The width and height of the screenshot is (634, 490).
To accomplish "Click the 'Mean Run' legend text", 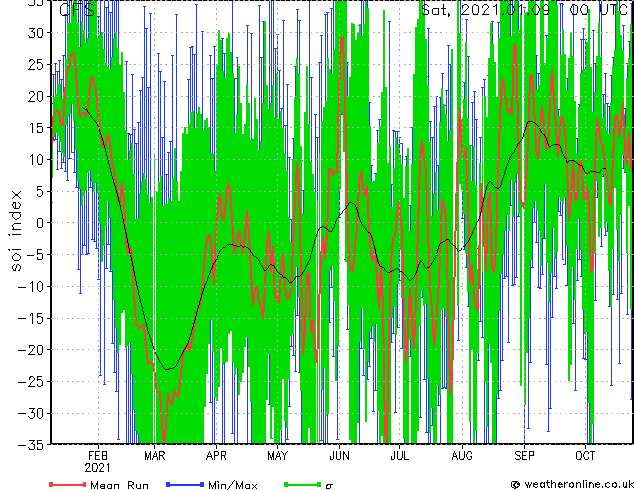I will point(119,485).
